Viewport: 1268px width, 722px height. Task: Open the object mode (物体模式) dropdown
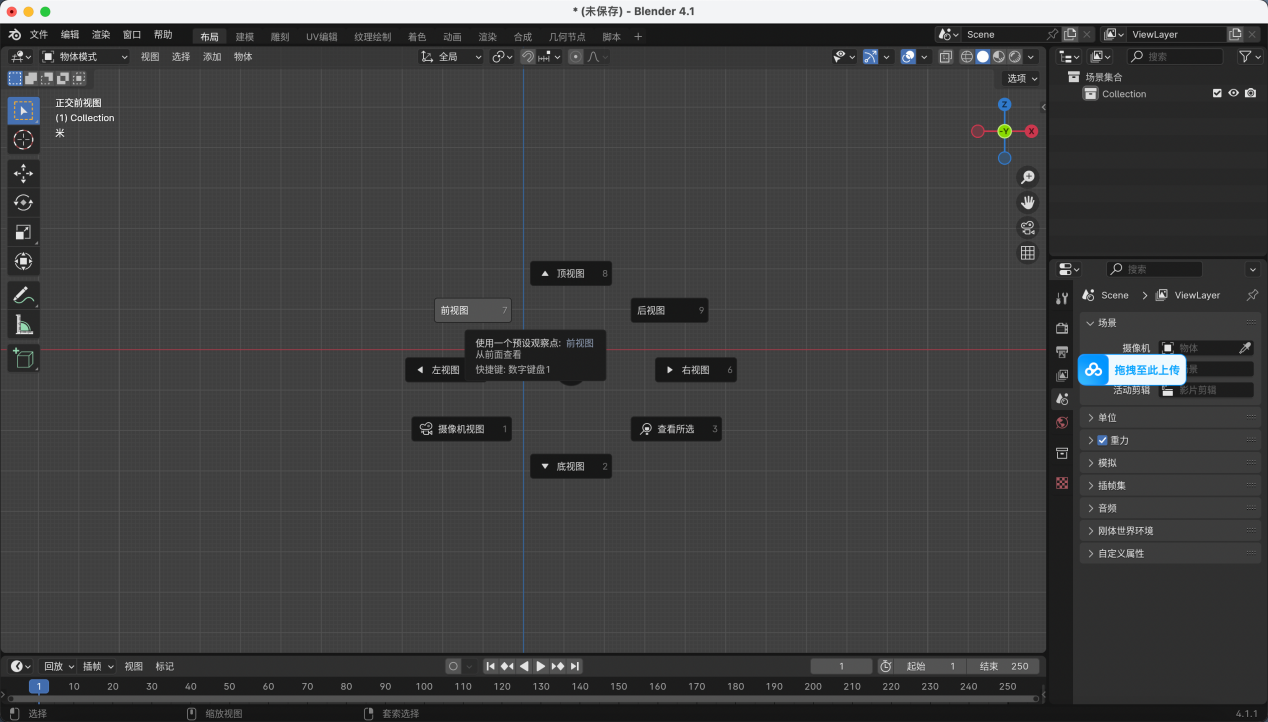[x=85, y=57]
